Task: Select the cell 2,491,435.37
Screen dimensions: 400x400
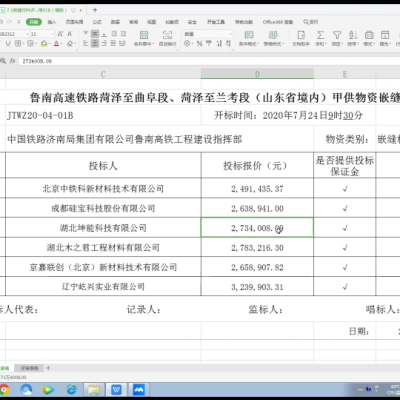Action: tap(257, 189)
